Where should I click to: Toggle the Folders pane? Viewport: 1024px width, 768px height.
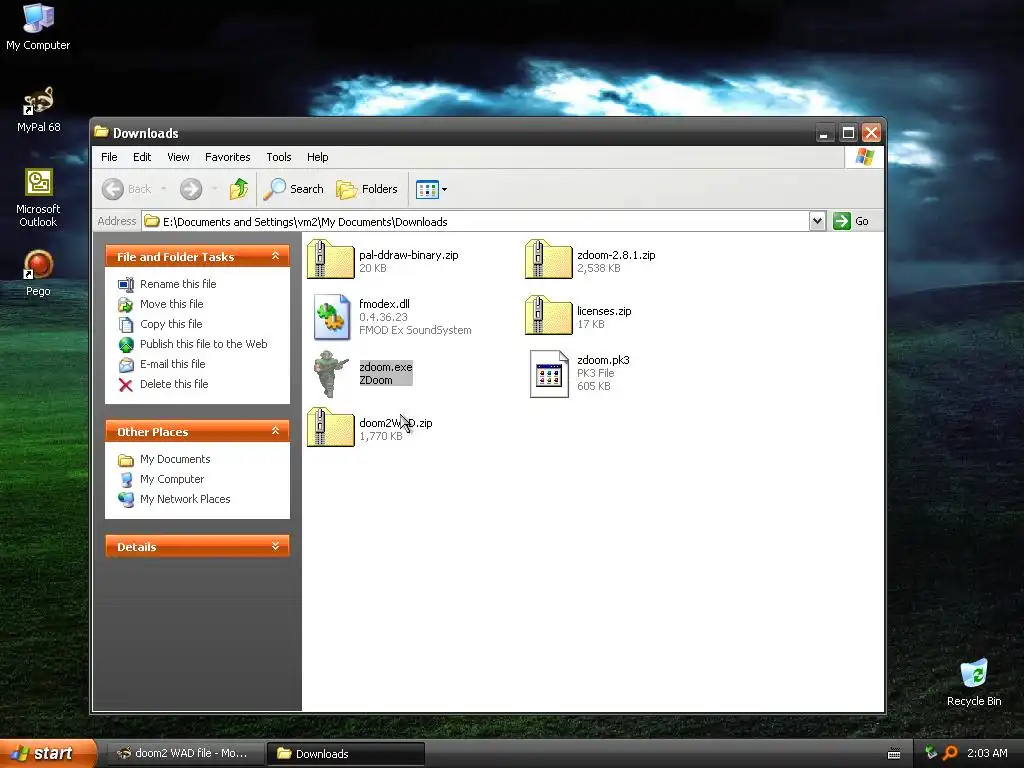pos(366,189)
